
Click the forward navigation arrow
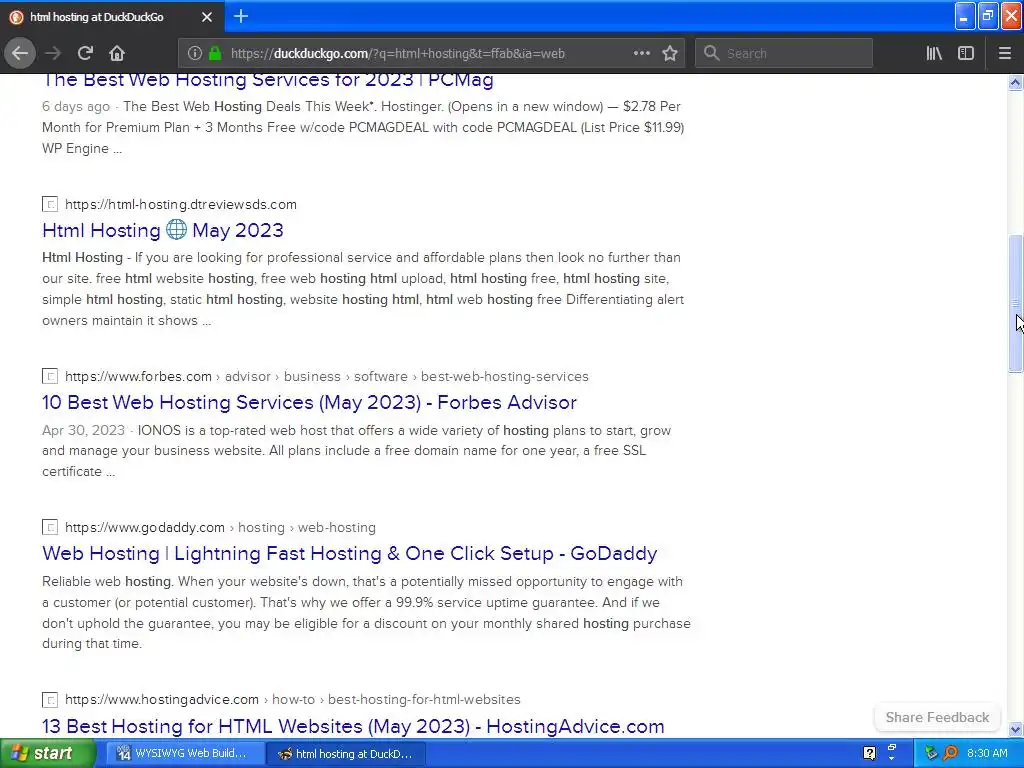pyautogui.click(x=53, y=53)
